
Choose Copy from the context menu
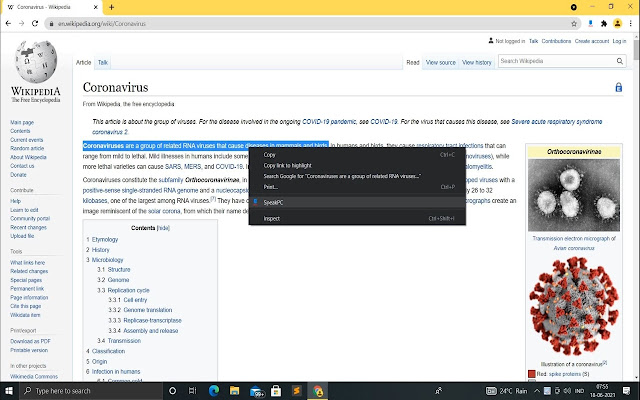(x=357, y=155)
